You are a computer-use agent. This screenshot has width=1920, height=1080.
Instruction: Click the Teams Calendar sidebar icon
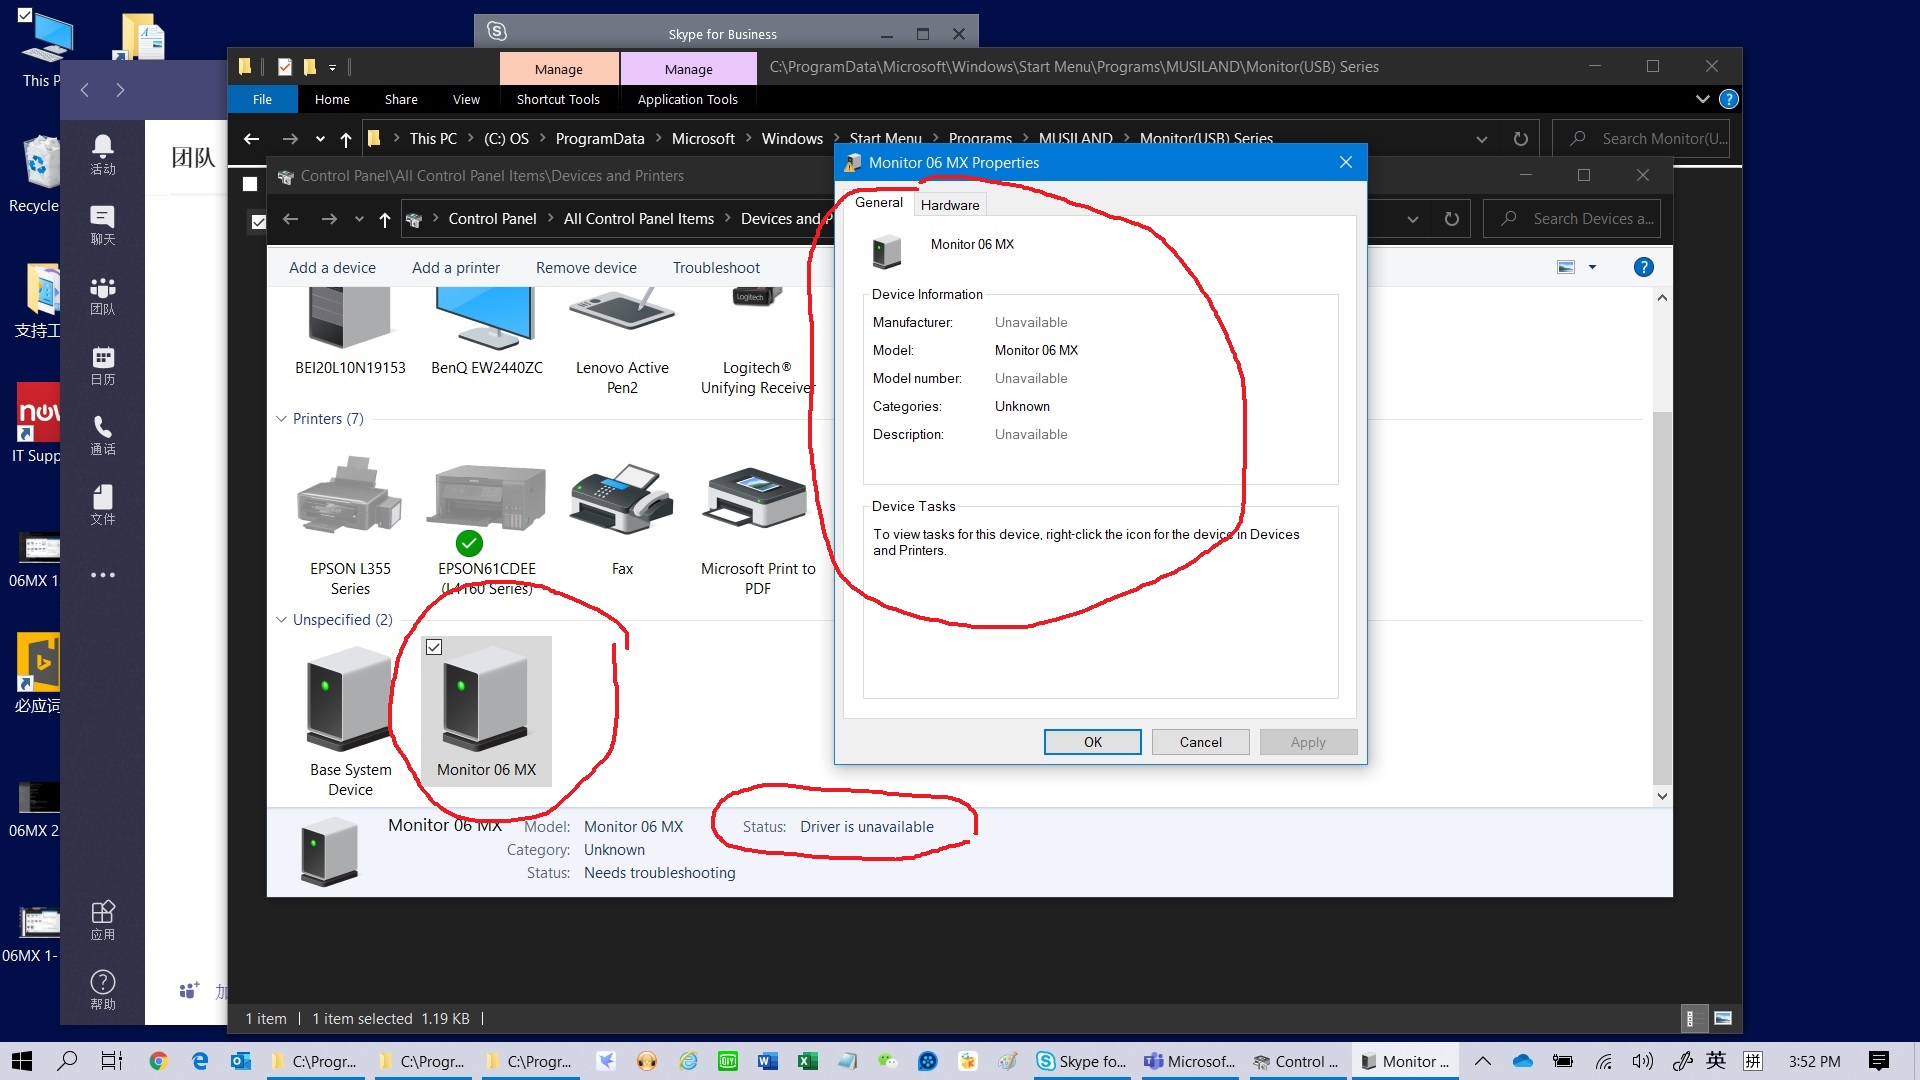(102, 365)
